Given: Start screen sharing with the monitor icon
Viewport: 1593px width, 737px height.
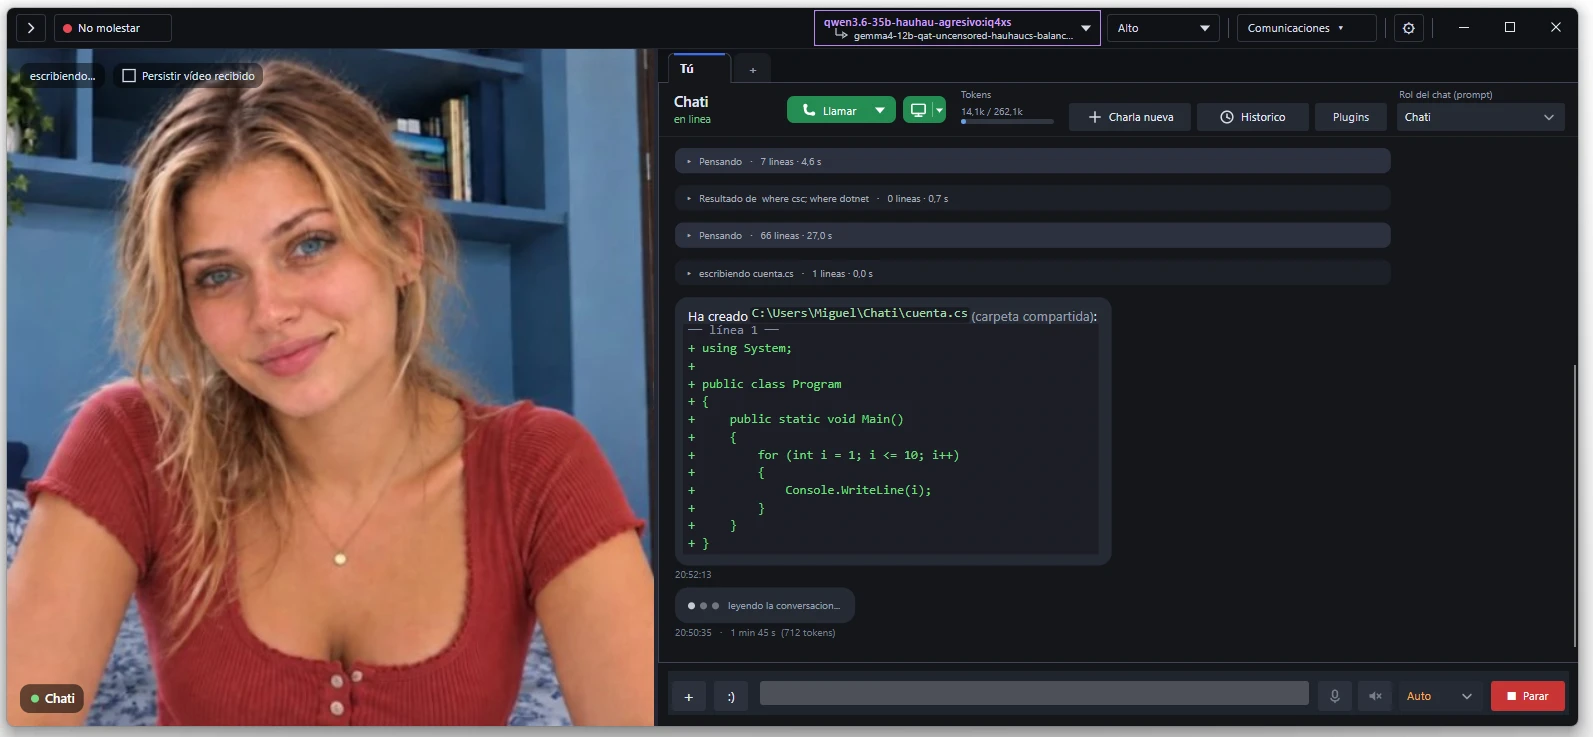Looking at the screenshot, I should click(x=917, y=110).
